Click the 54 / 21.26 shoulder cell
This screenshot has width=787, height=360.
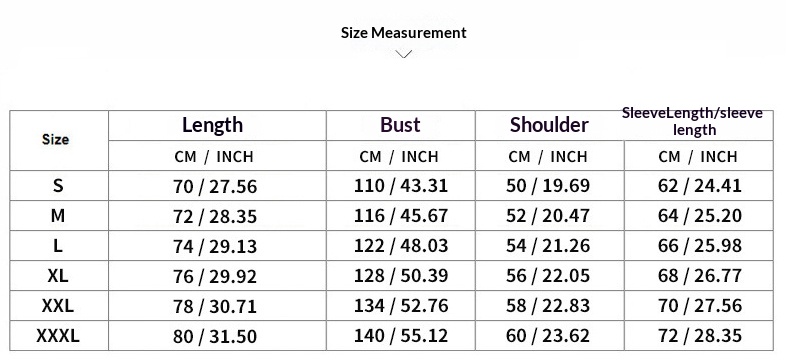pos(548,246)
